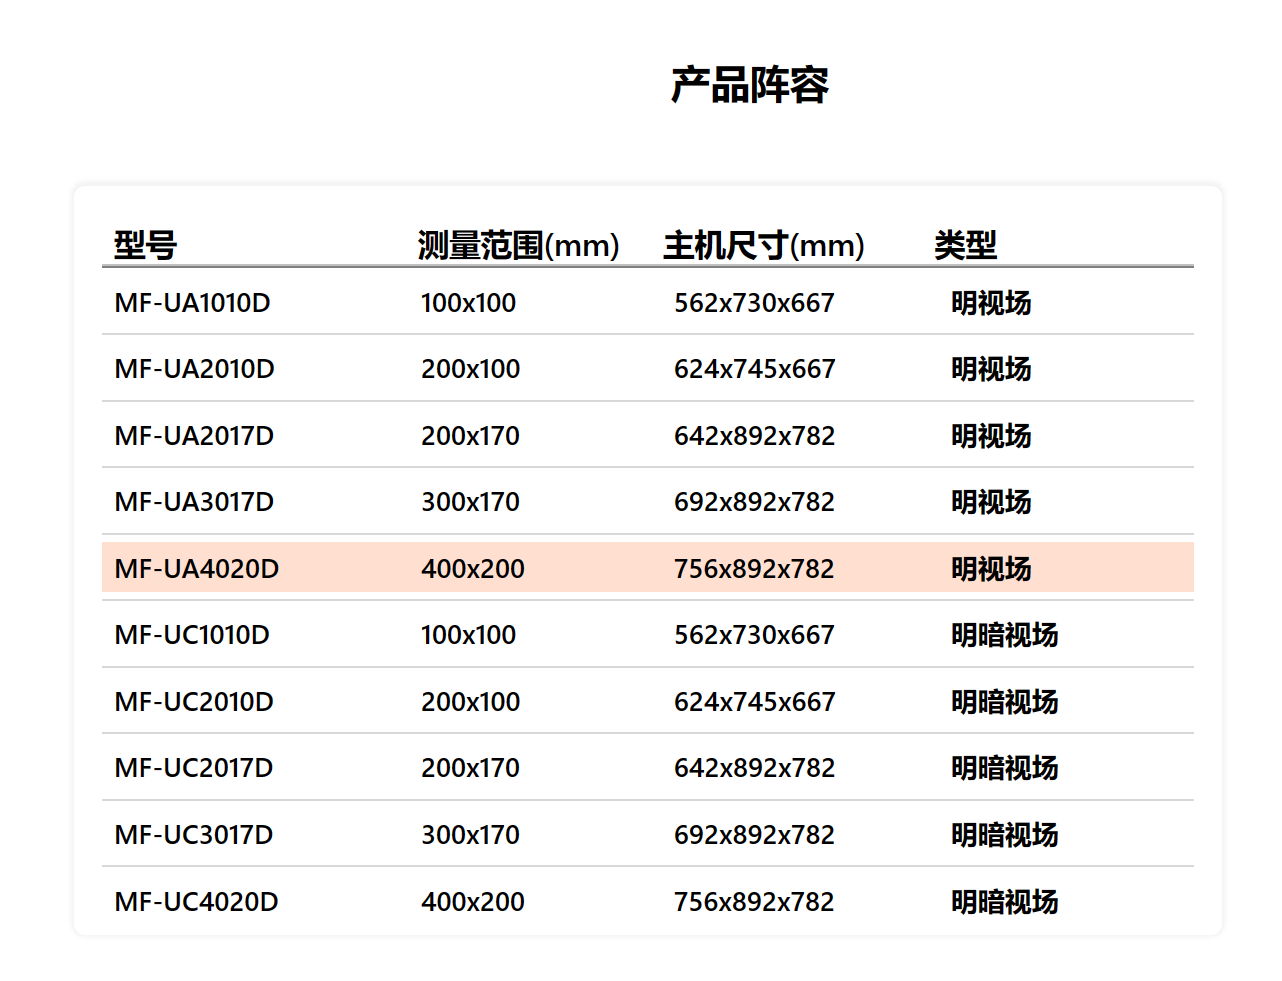This screenshot has height=981, width=1282.
Task: Click 200x170 range in MF-UC2017D row
Action: click(470, 768)
